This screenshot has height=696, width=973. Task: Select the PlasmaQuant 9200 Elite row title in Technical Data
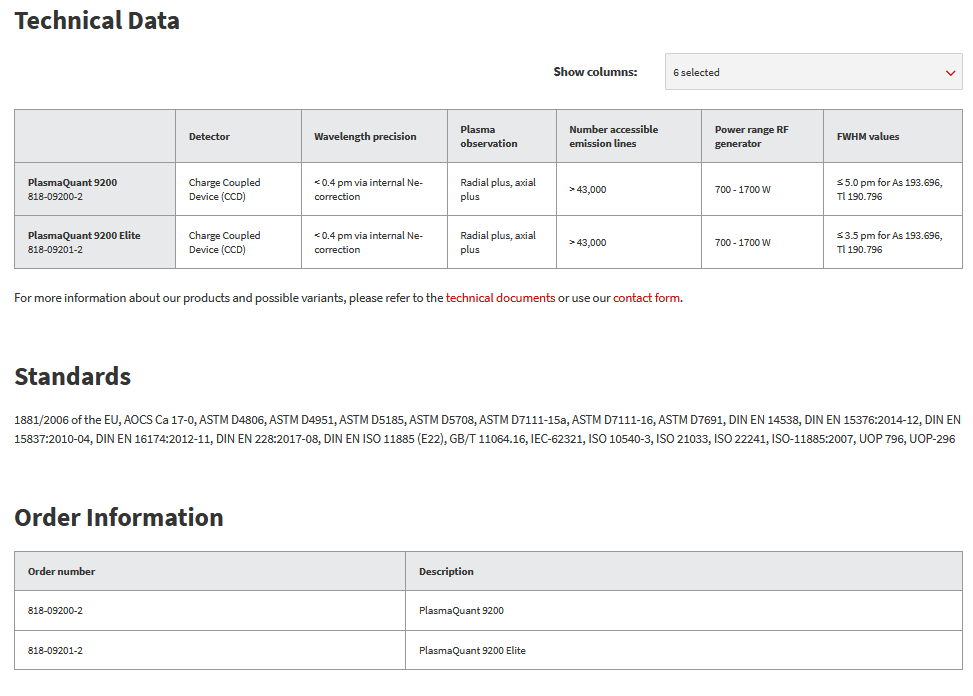coord(84,236)
